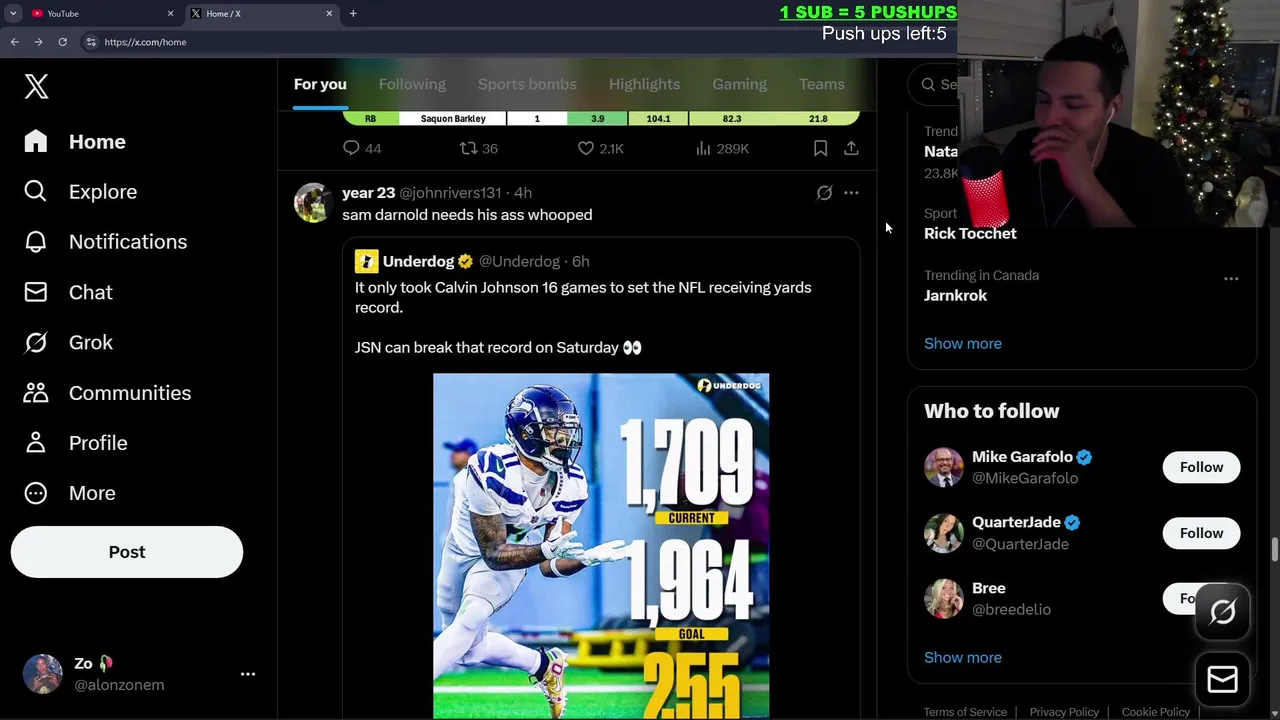Click the Zo profile avatar
Image resolution: width=1280 pixels, height=720 pixels.
tap(42, 674)
